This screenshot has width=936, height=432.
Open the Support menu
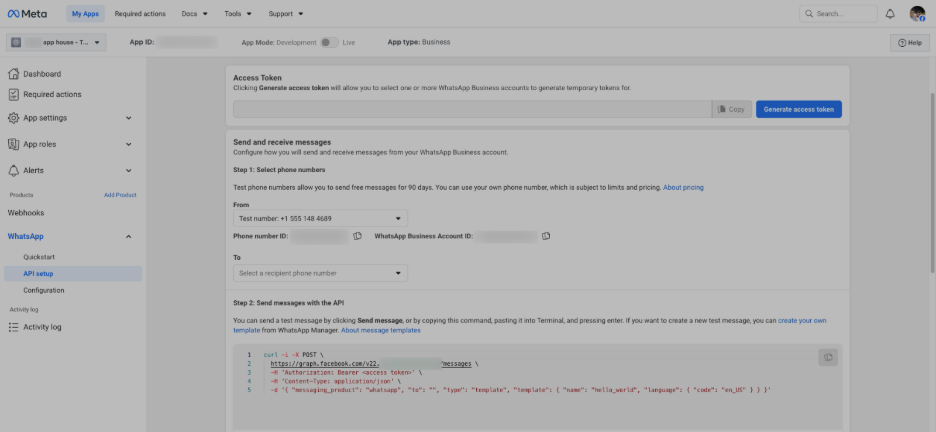point(286,14)
